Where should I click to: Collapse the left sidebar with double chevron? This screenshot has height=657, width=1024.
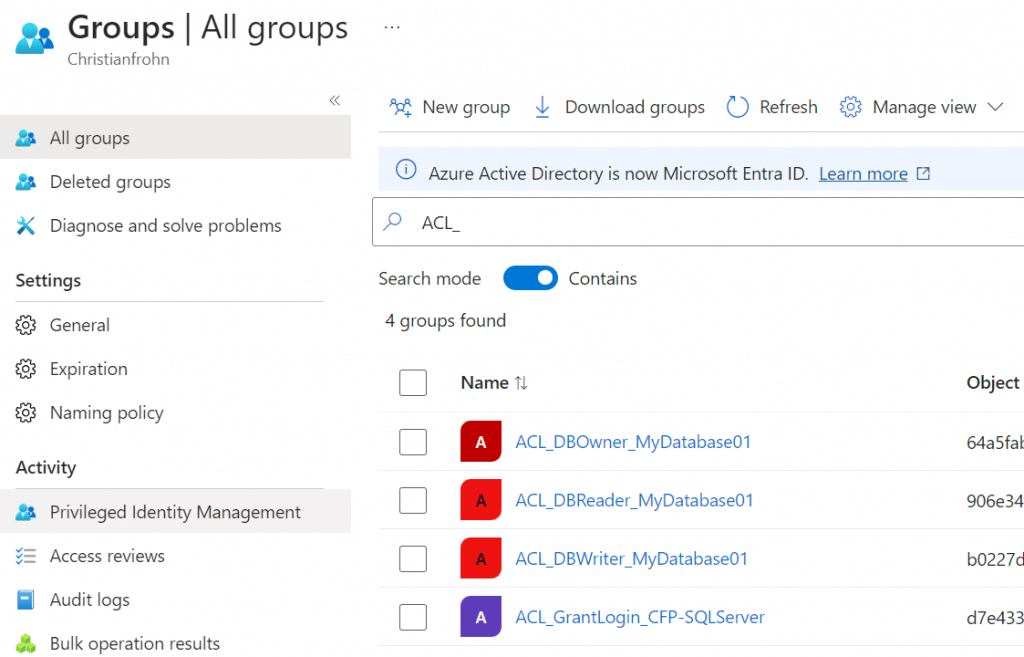(335, 100)
